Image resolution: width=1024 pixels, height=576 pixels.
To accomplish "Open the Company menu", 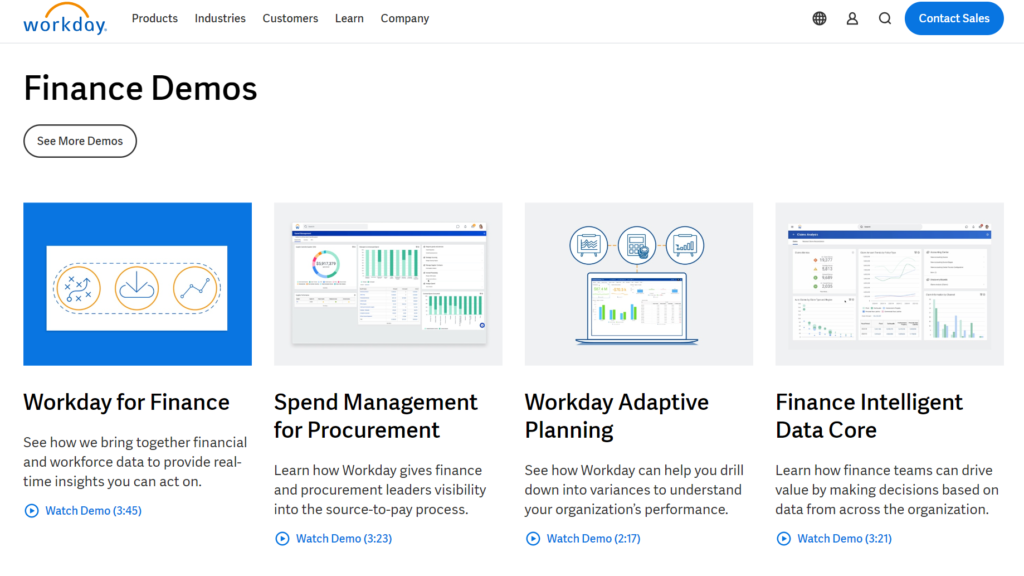I will point(405,18).
